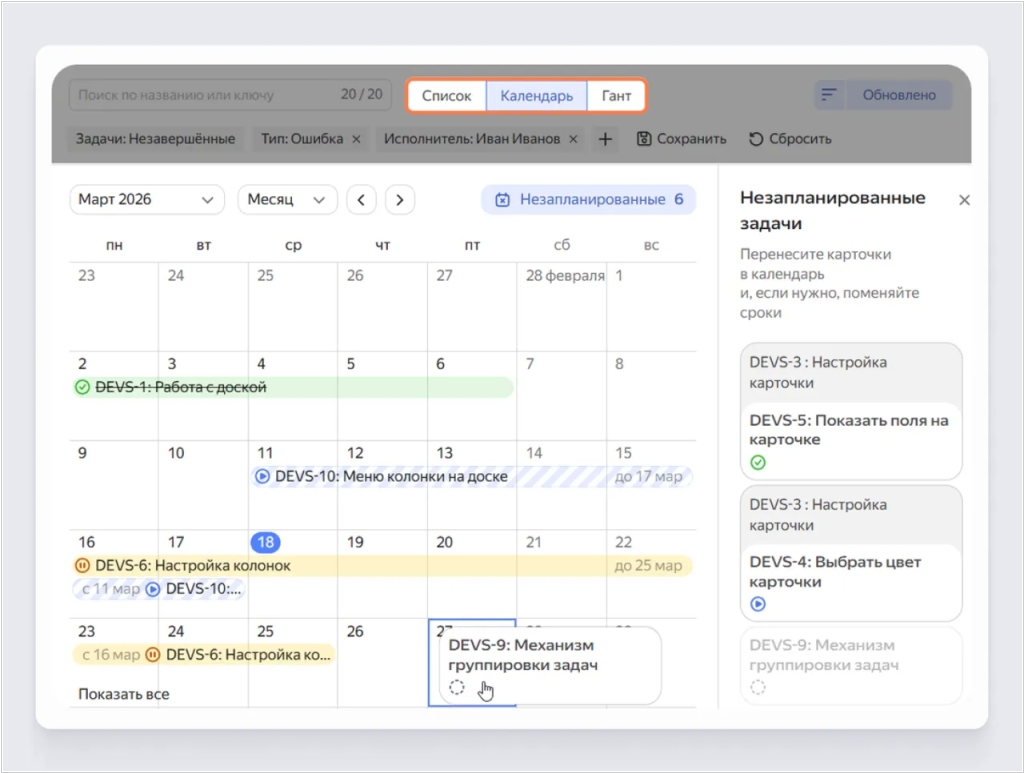Click the Сохранить button

[681, 139]
